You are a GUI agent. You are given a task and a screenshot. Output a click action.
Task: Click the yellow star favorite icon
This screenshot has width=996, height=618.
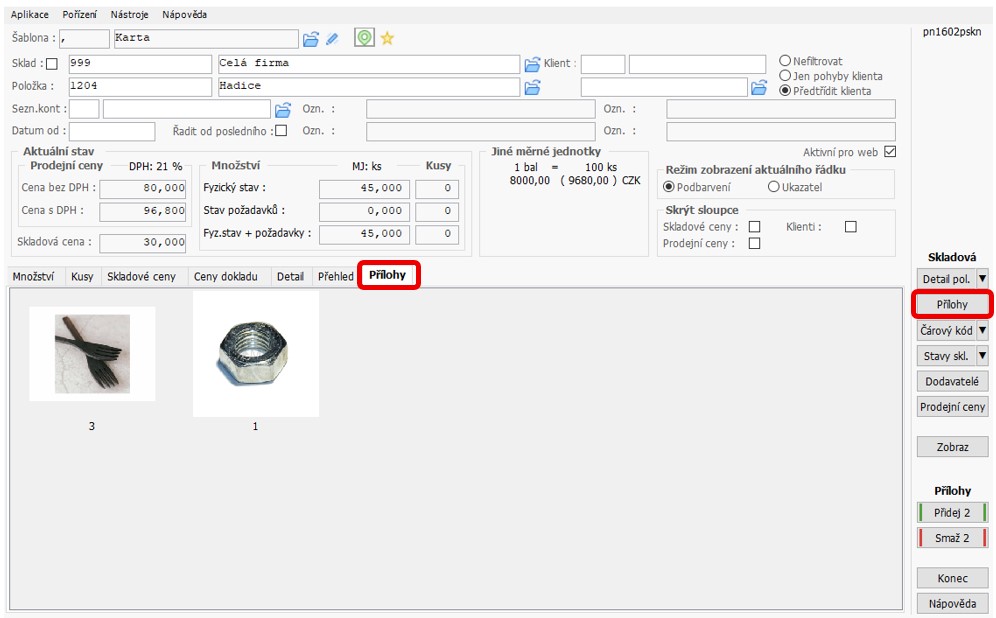point(387,39)
